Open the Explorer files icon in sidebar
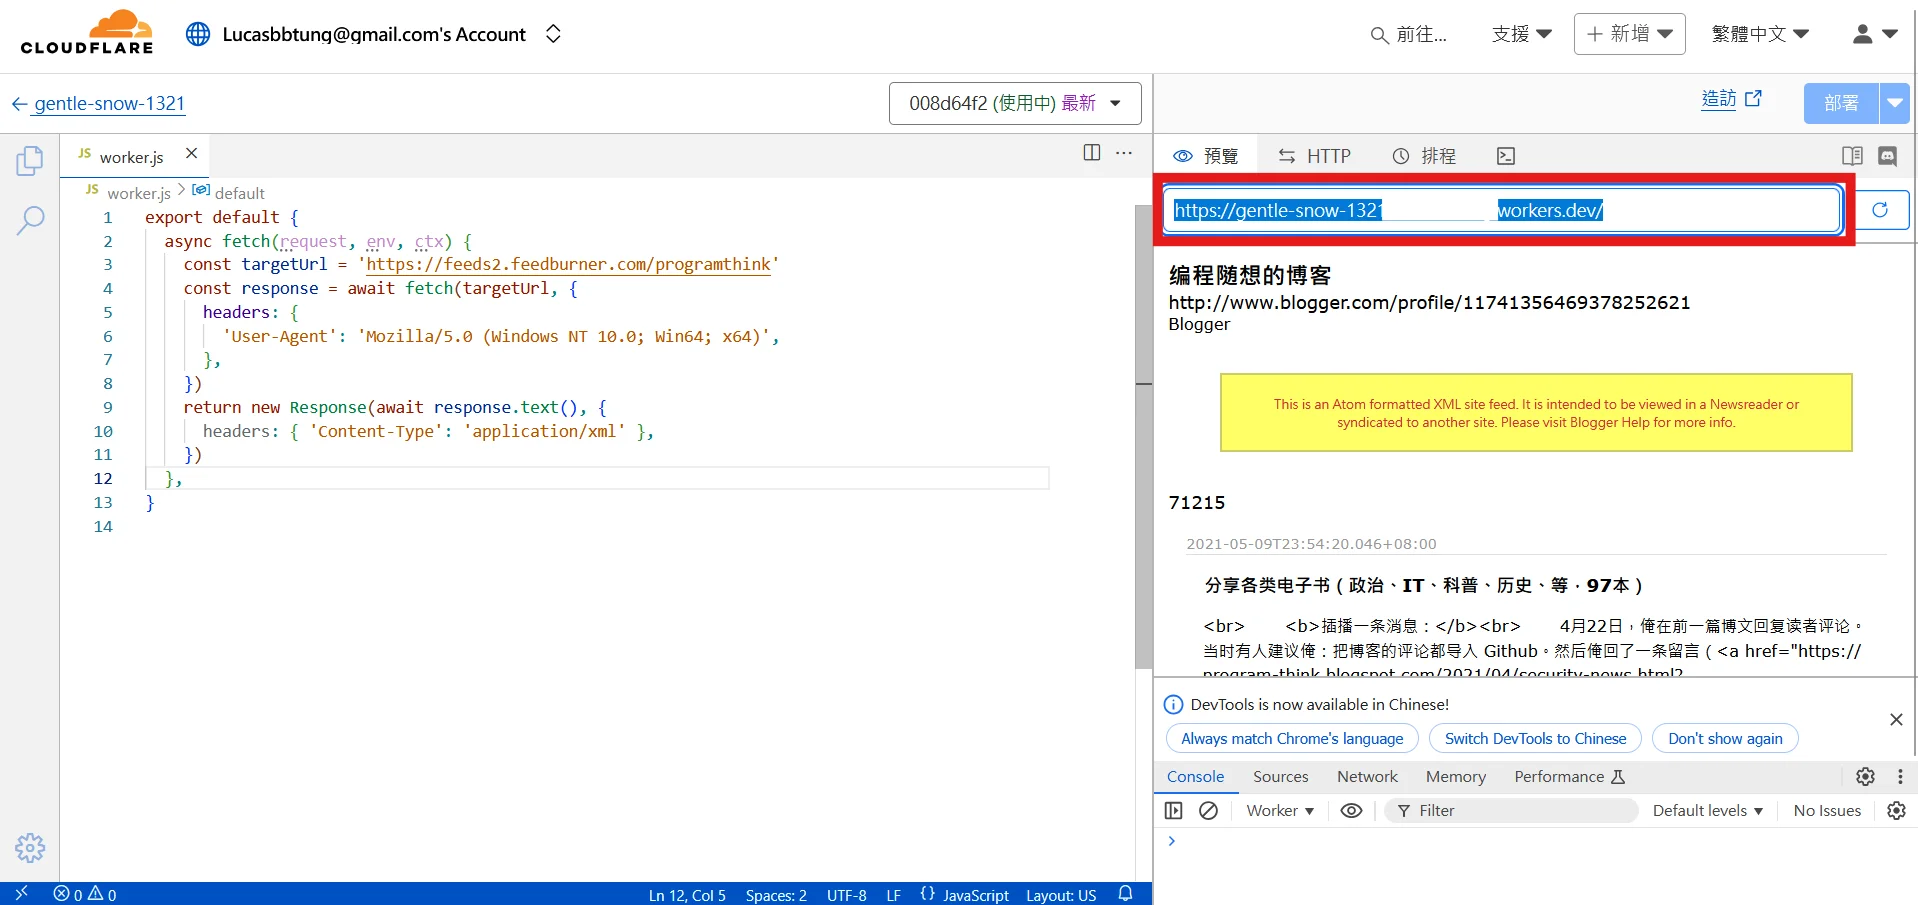 coord(30,161)
